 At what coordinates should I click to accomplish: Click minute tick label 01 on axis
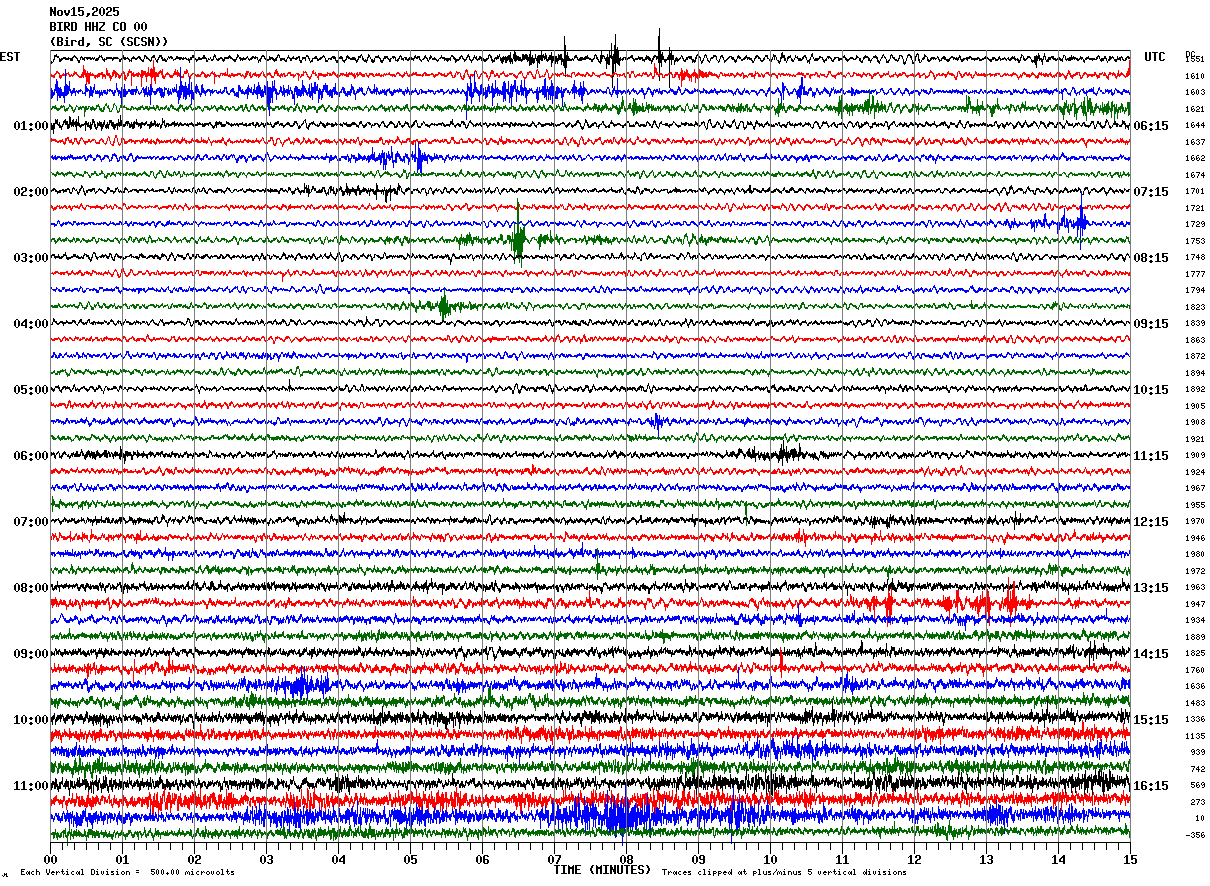[122, 859]
